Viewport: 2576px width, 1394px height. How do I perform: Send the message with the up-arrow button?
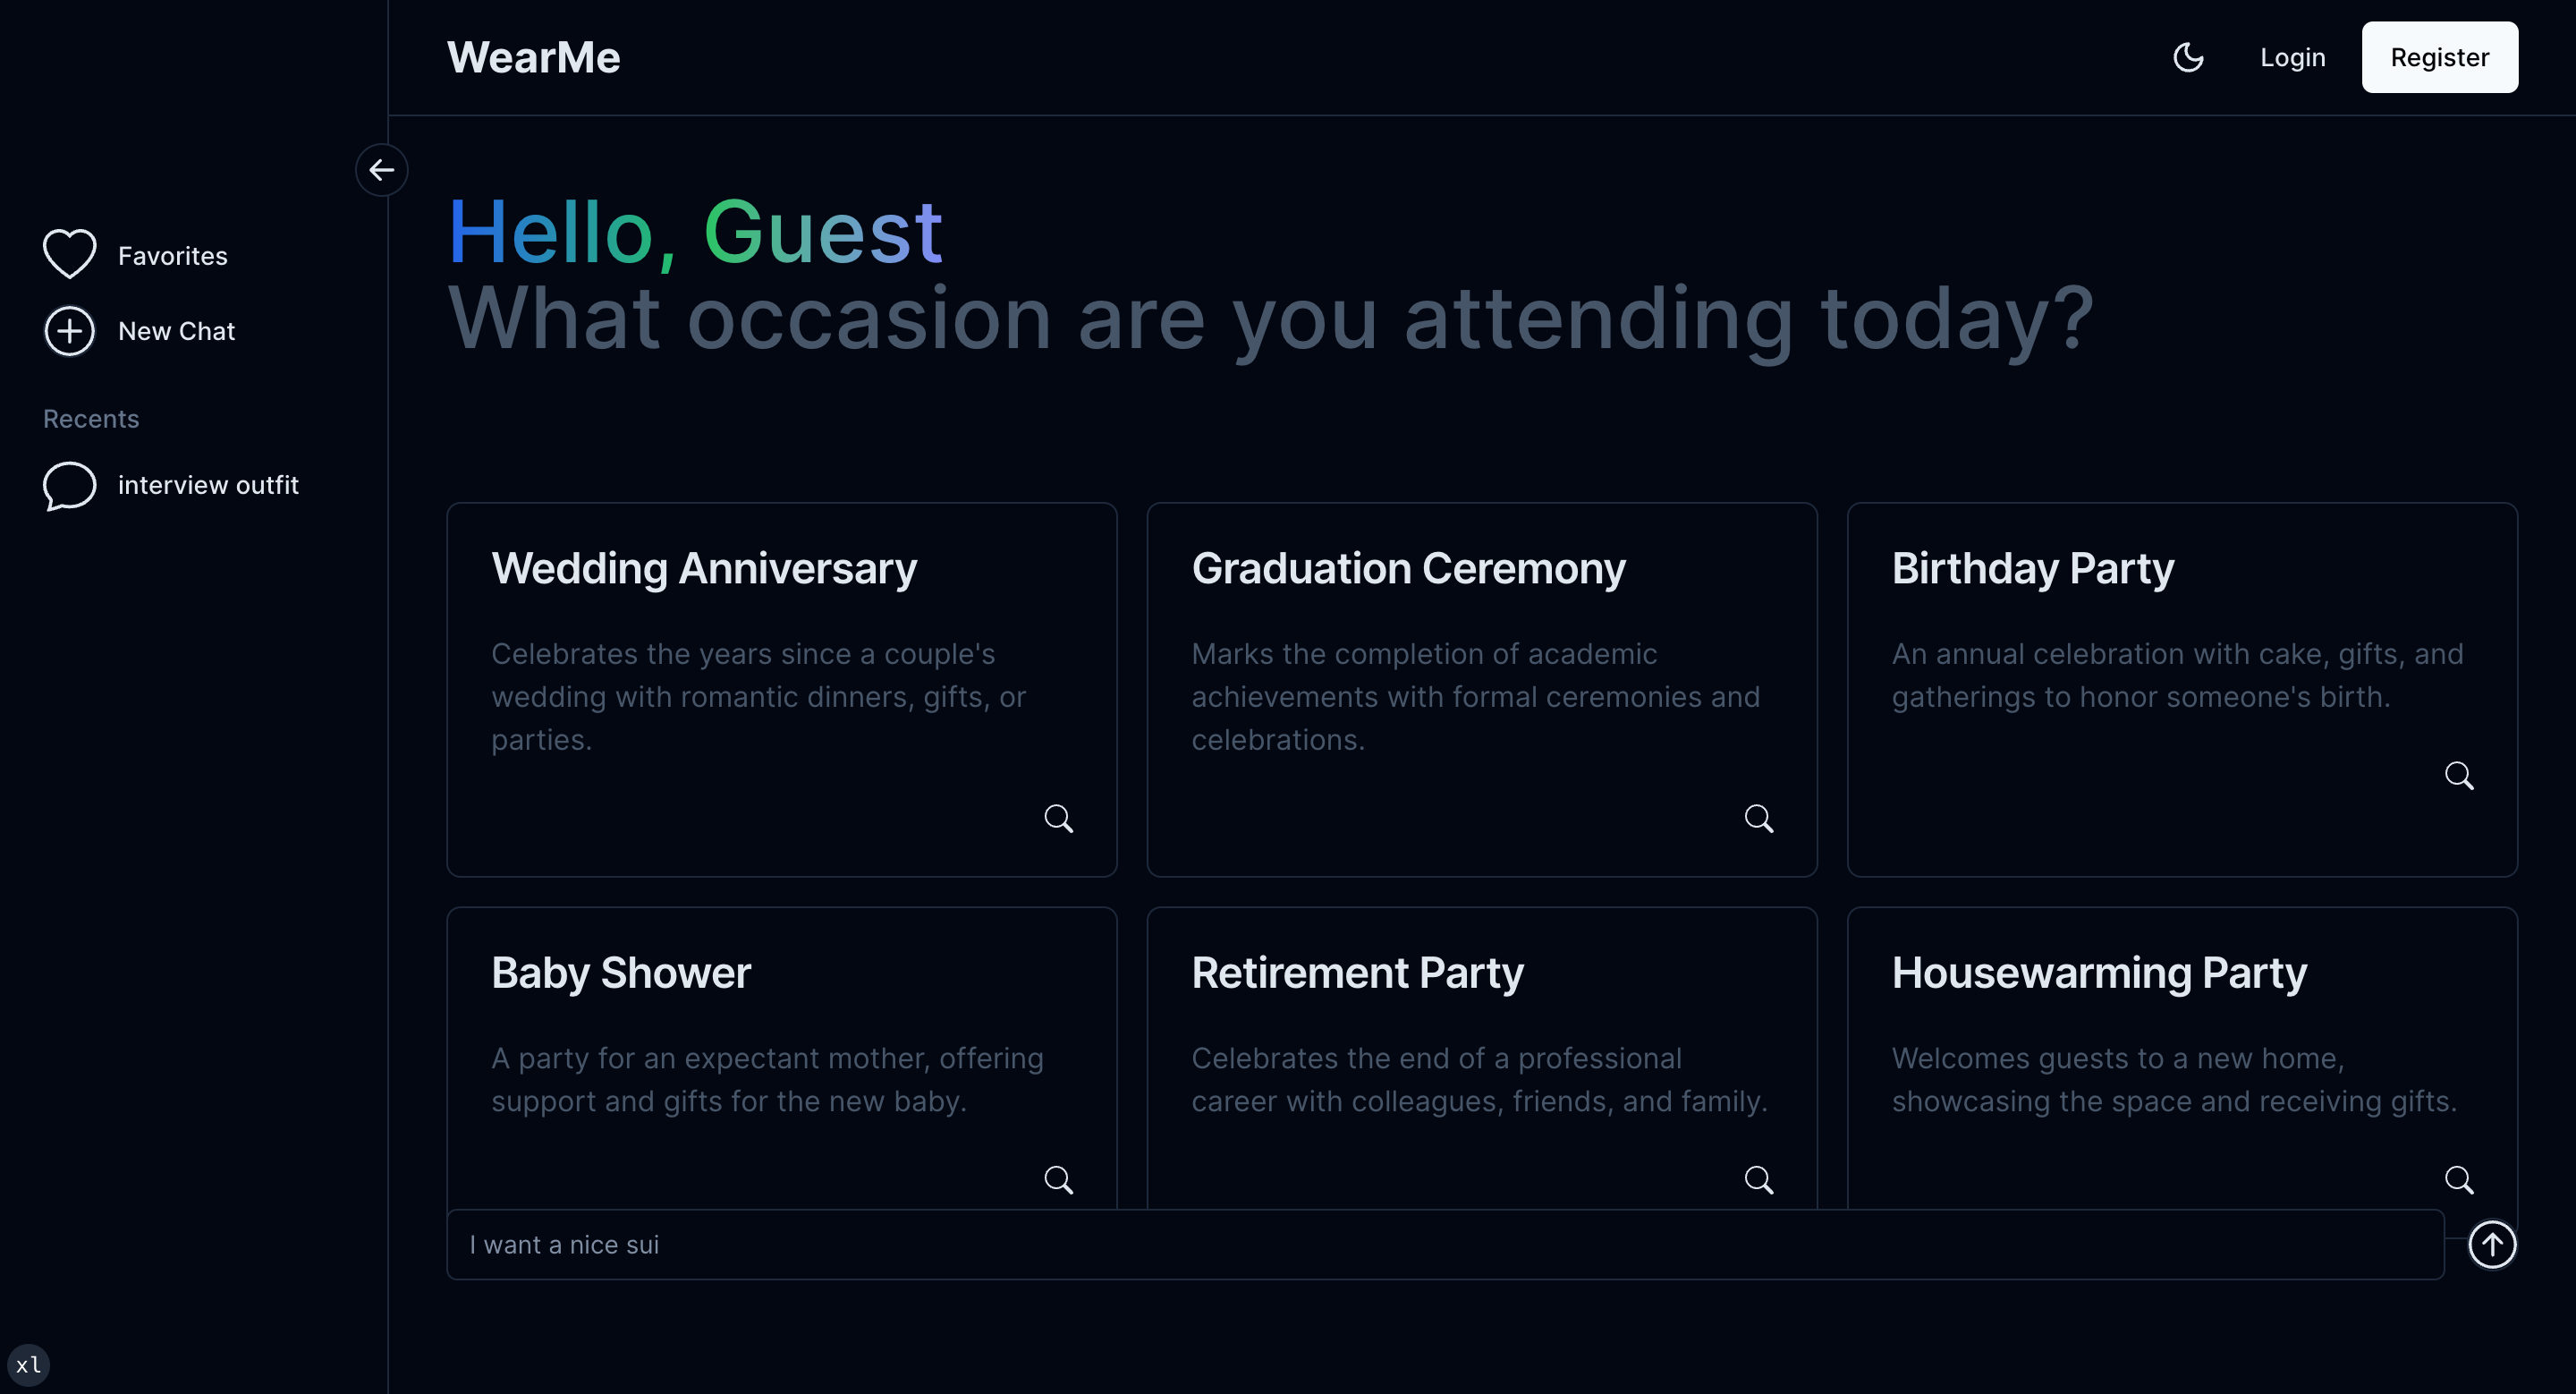tap(2491, 1244)
